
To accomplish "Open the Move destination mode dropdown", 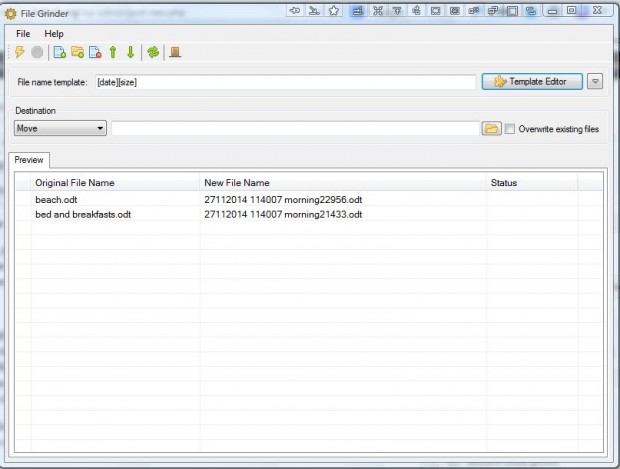I will pyautogui.click(x=60, y=128).
